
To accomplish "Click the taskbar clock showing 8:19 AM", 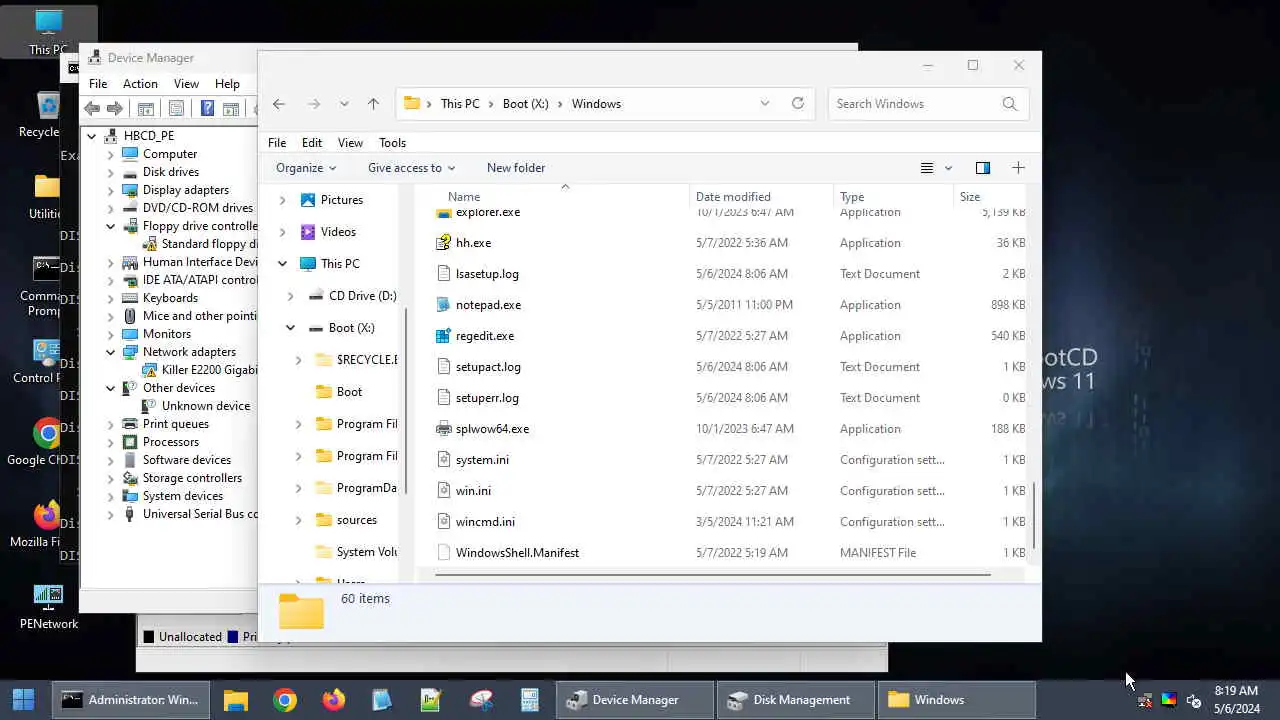I will pos(1236,700).
